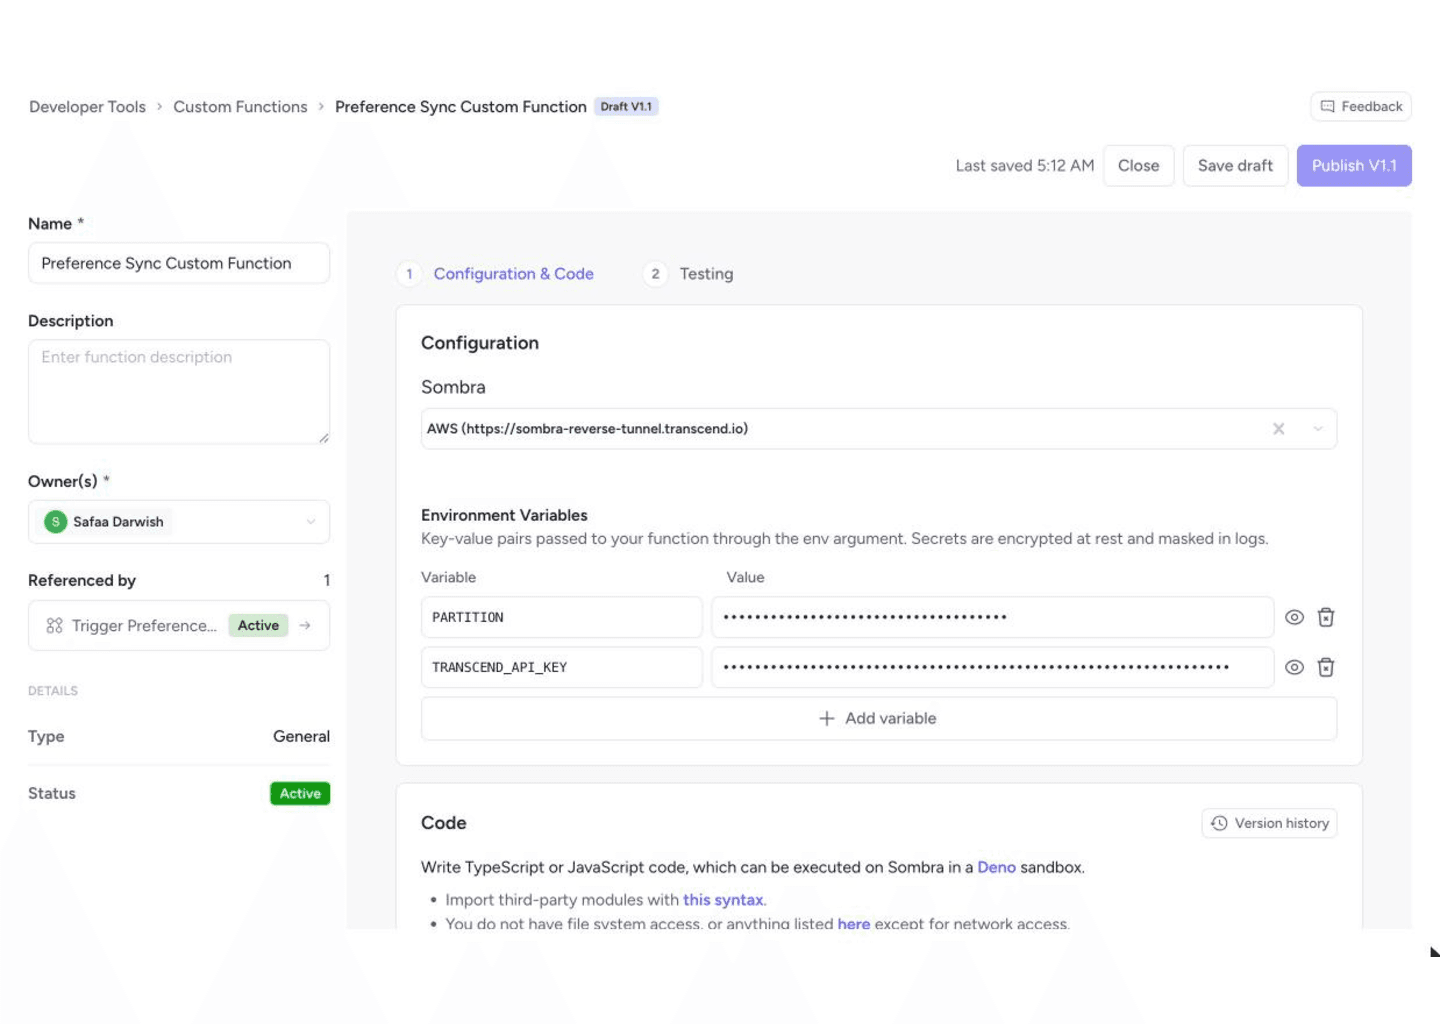The width and height of the screenshot is (1440, 1024).
Task: Click the description resize handle
Action: [323, 438]
